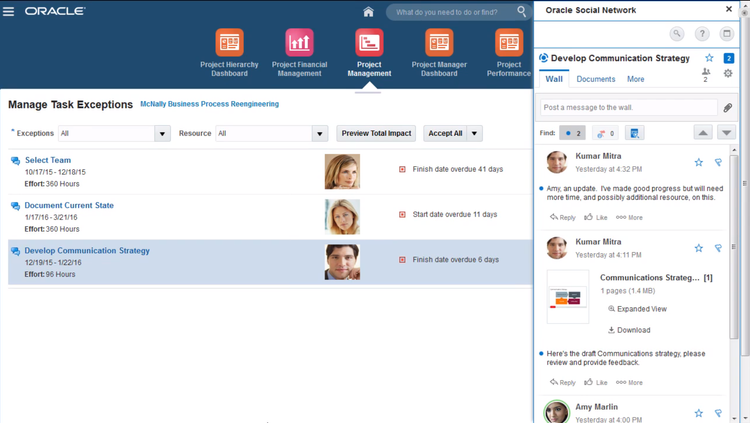Go to the Home icon

coord(368,11)
